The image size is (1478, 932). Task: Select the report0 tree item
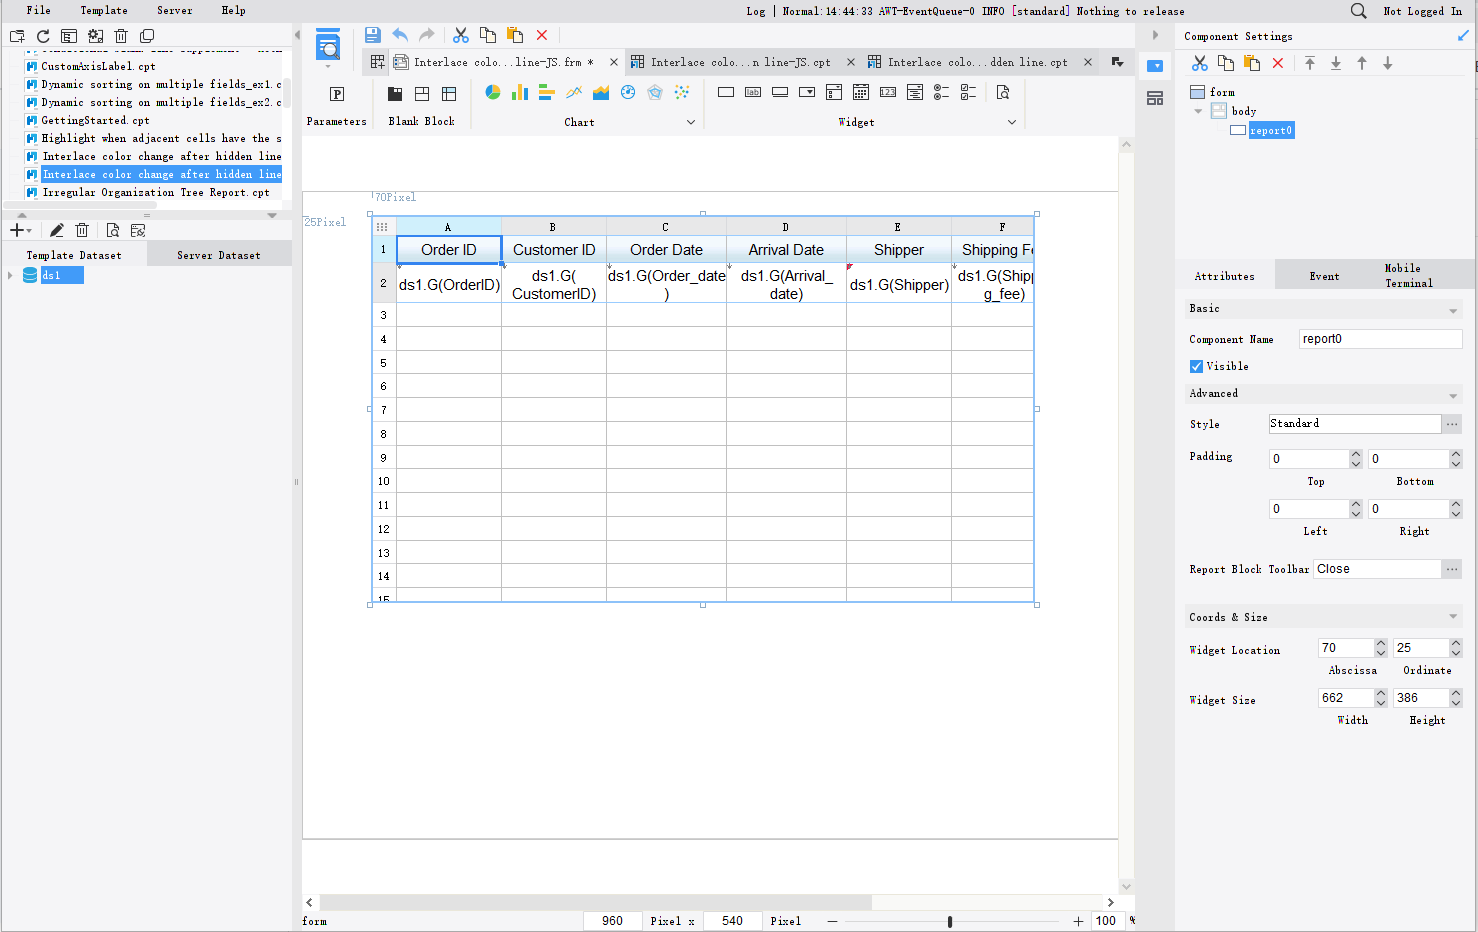click(x=1271, y=130)
